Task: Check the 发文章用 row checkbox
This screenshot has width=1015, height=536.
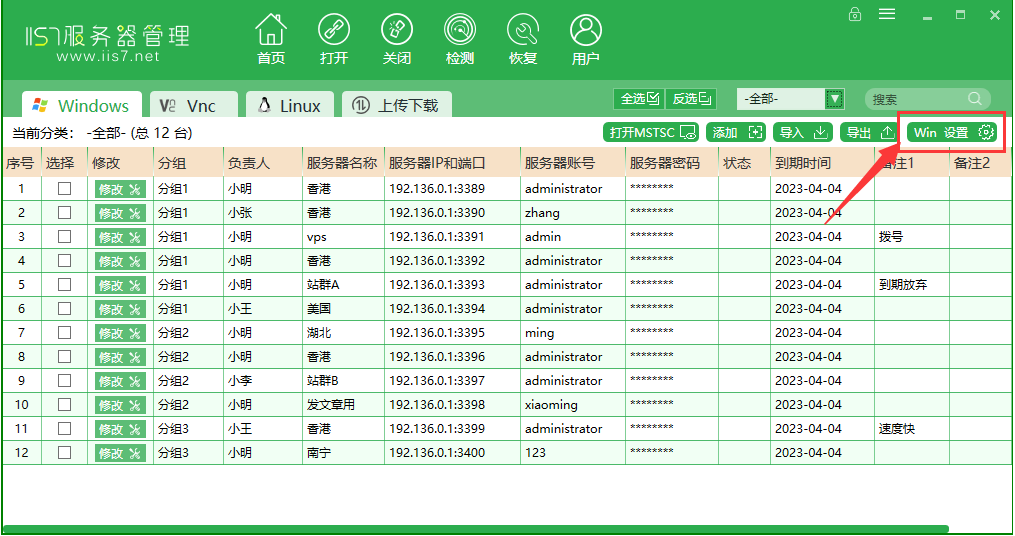Action: (x=64, y=404)
